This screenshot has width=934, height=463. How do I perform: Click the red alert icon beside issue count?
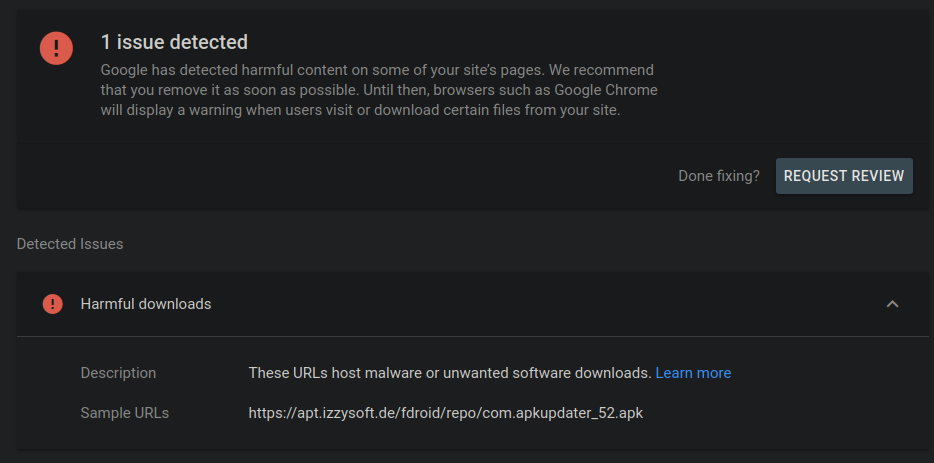tap(56, 48)
